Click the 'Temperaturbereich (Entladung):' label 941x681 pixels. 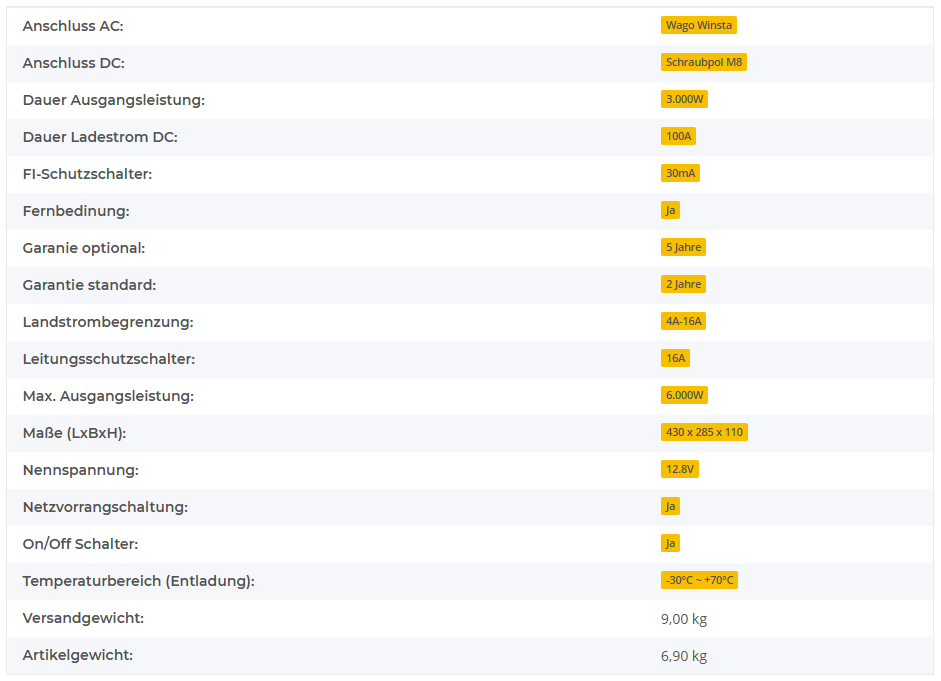pyautogui.click(x=139, y=581)
